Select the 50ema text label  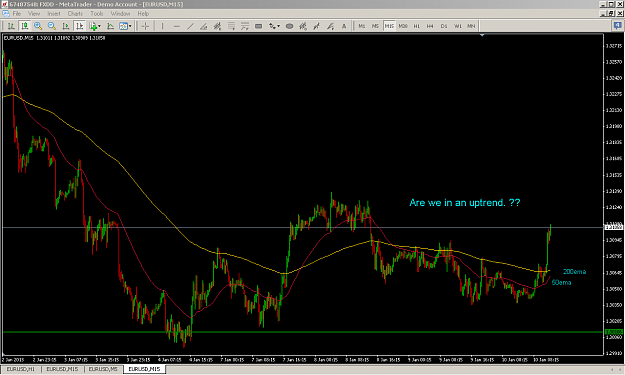(561, 283)
